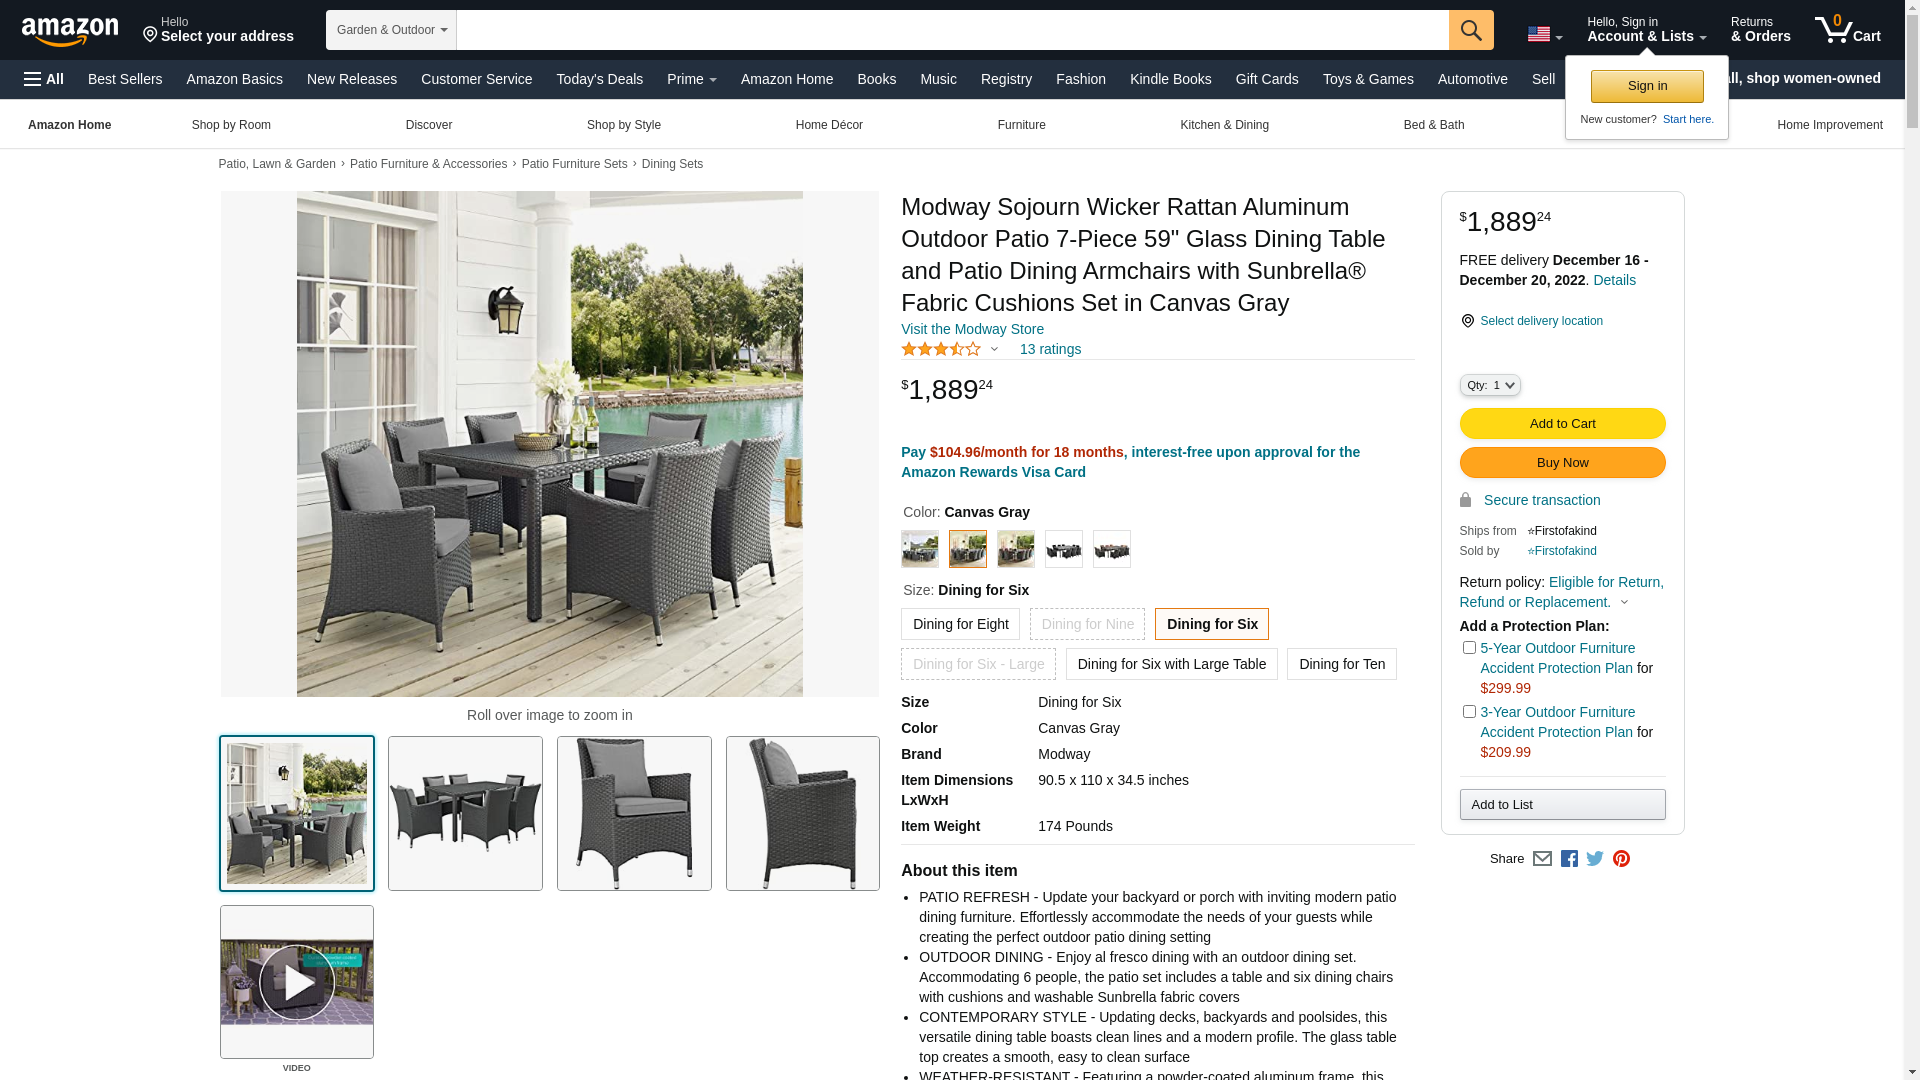This screenshot has height=1080, width=1920.
Task: Open Today's Deals nav item
Action: pos(600,79)
